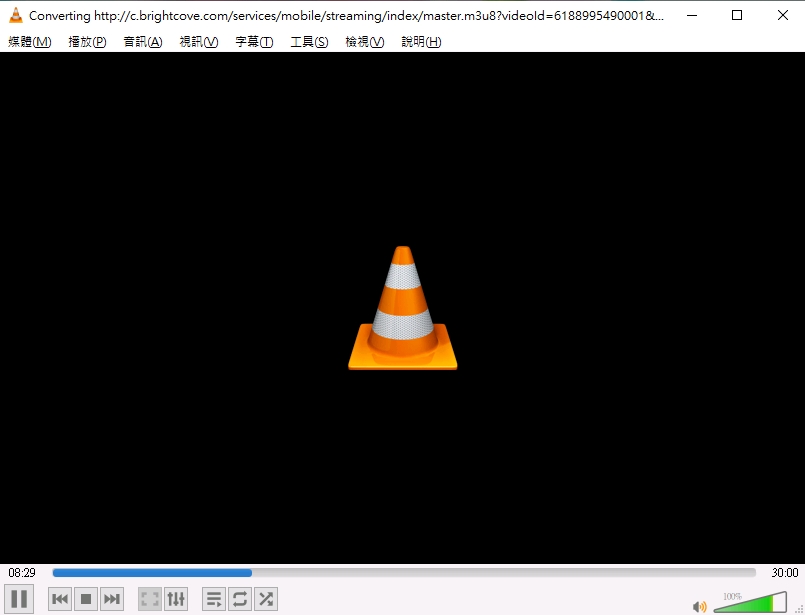Open the 工具(S) menu
The image size is (805, 615).
point(309,42)
